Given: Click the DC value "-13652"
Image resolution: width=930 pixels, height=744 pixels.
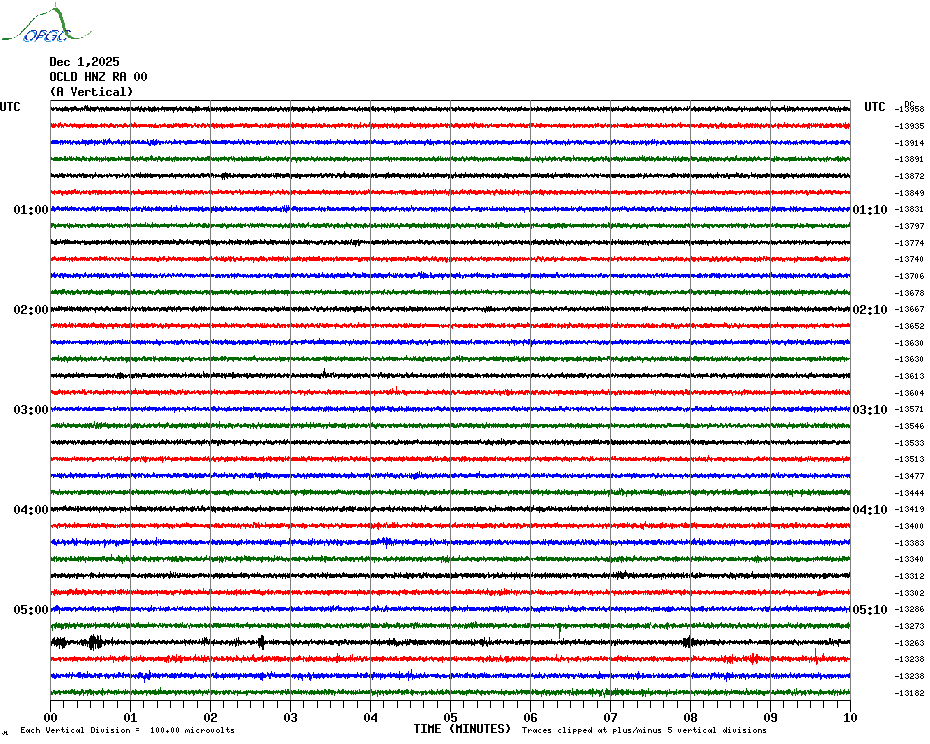Looking at the screenshot, I should click(909, 326).
